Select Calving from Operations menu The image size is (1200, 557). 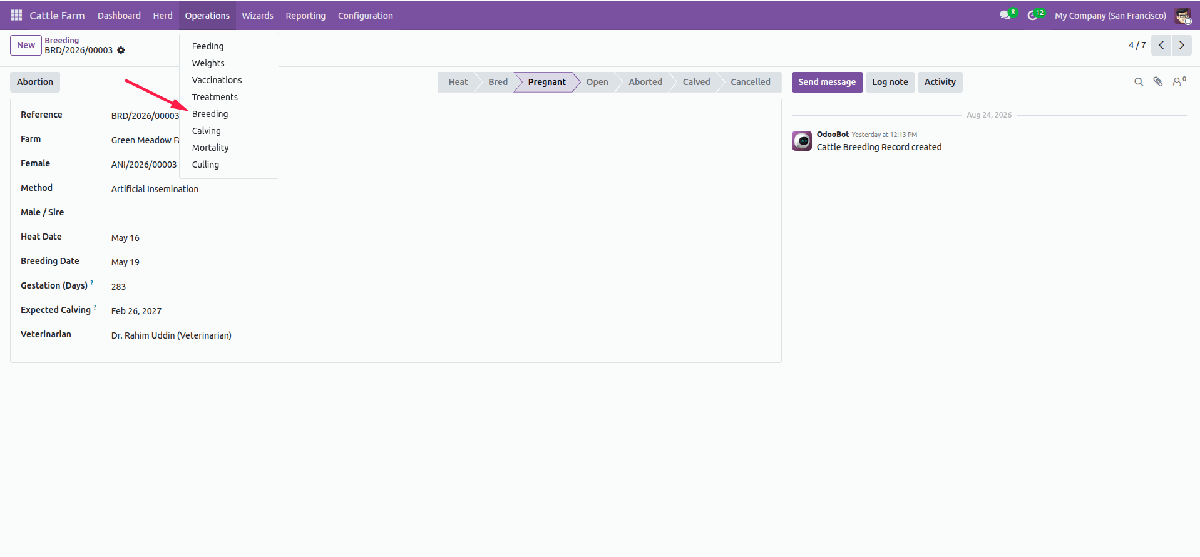(228, 131)
